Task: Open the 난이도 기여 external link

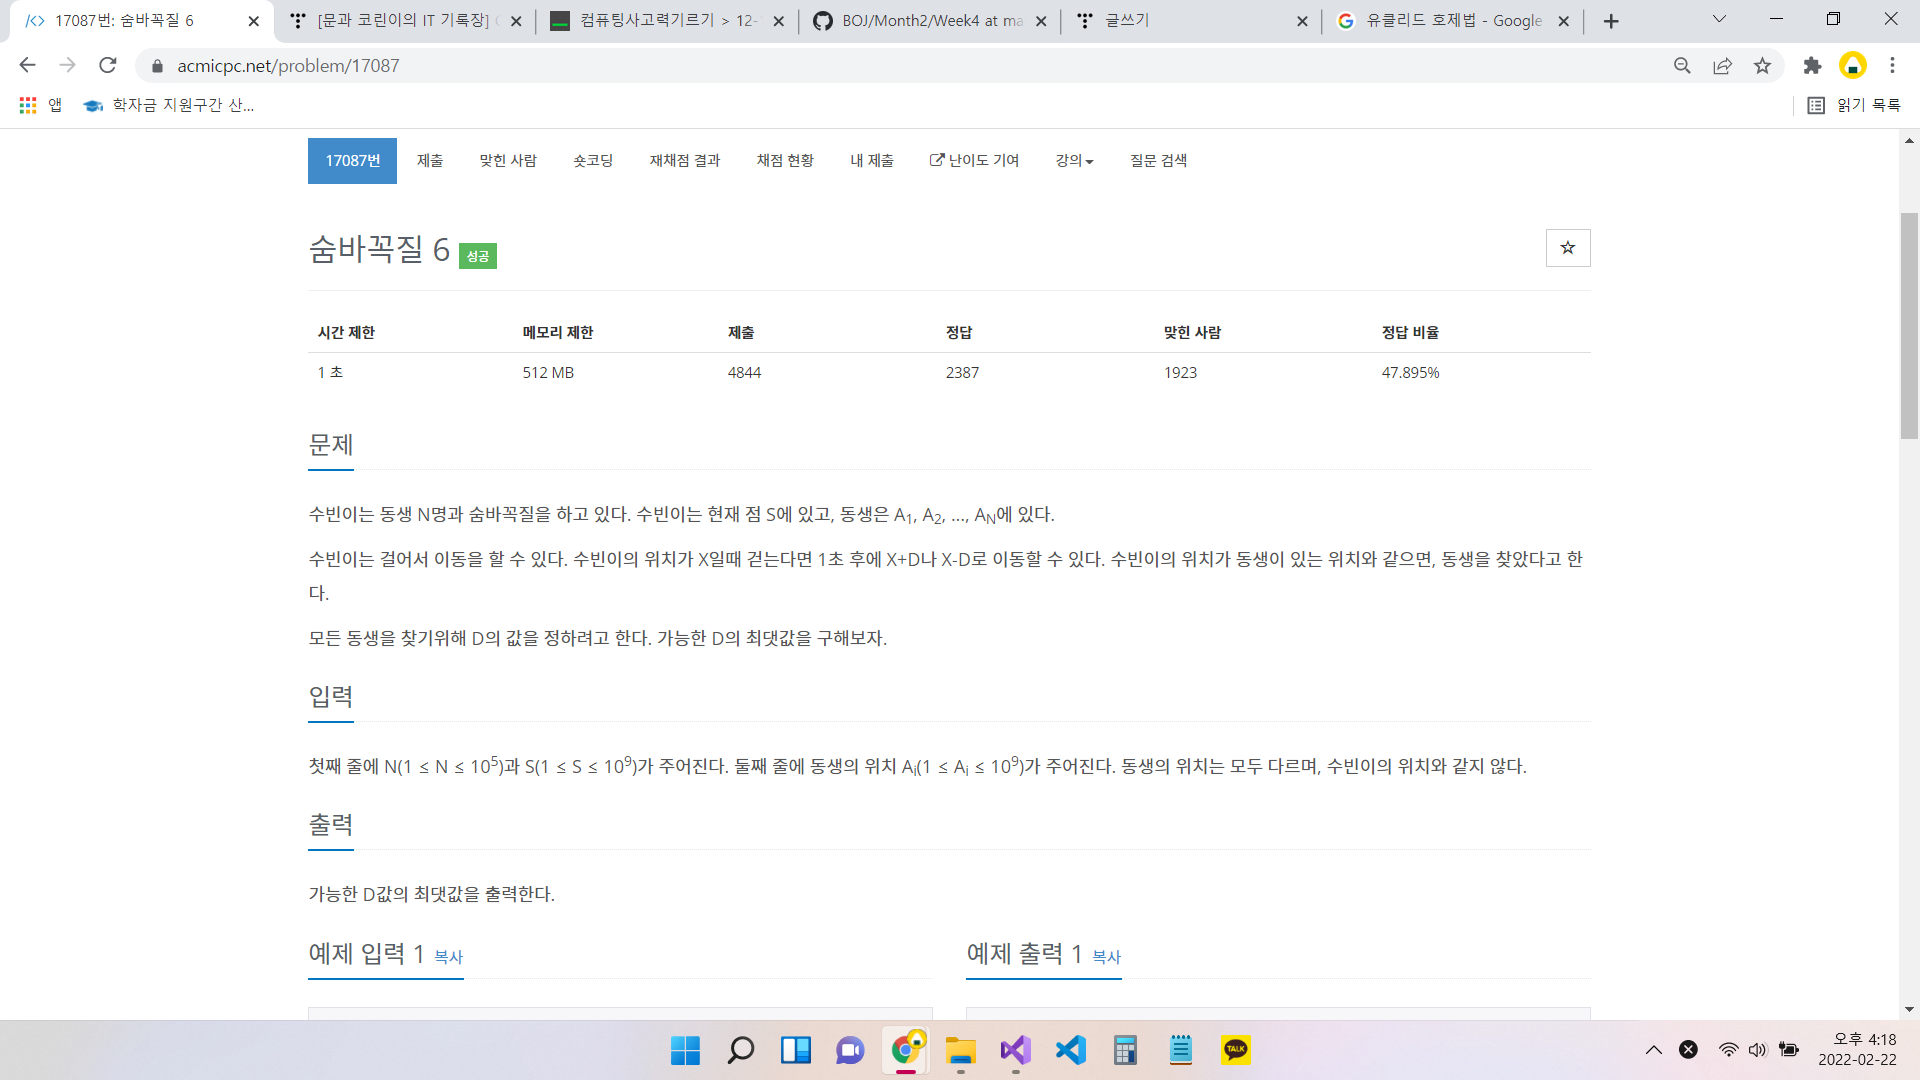Action: 974,161
